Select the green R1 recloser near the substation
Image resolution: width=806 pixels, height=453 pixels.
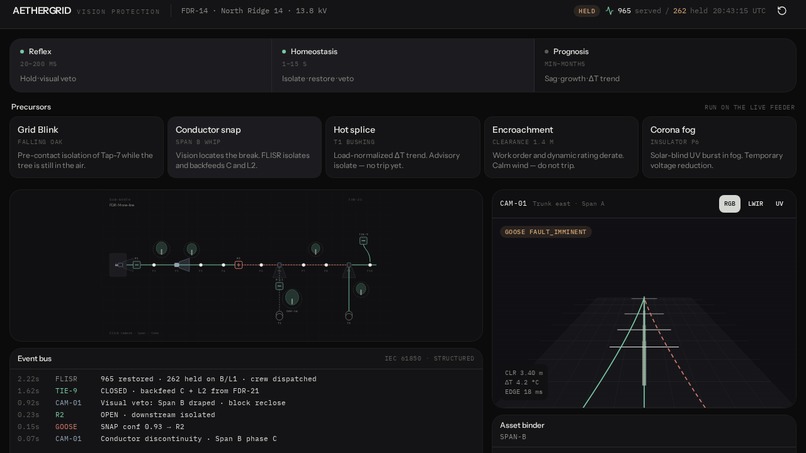tap(137, 265)
